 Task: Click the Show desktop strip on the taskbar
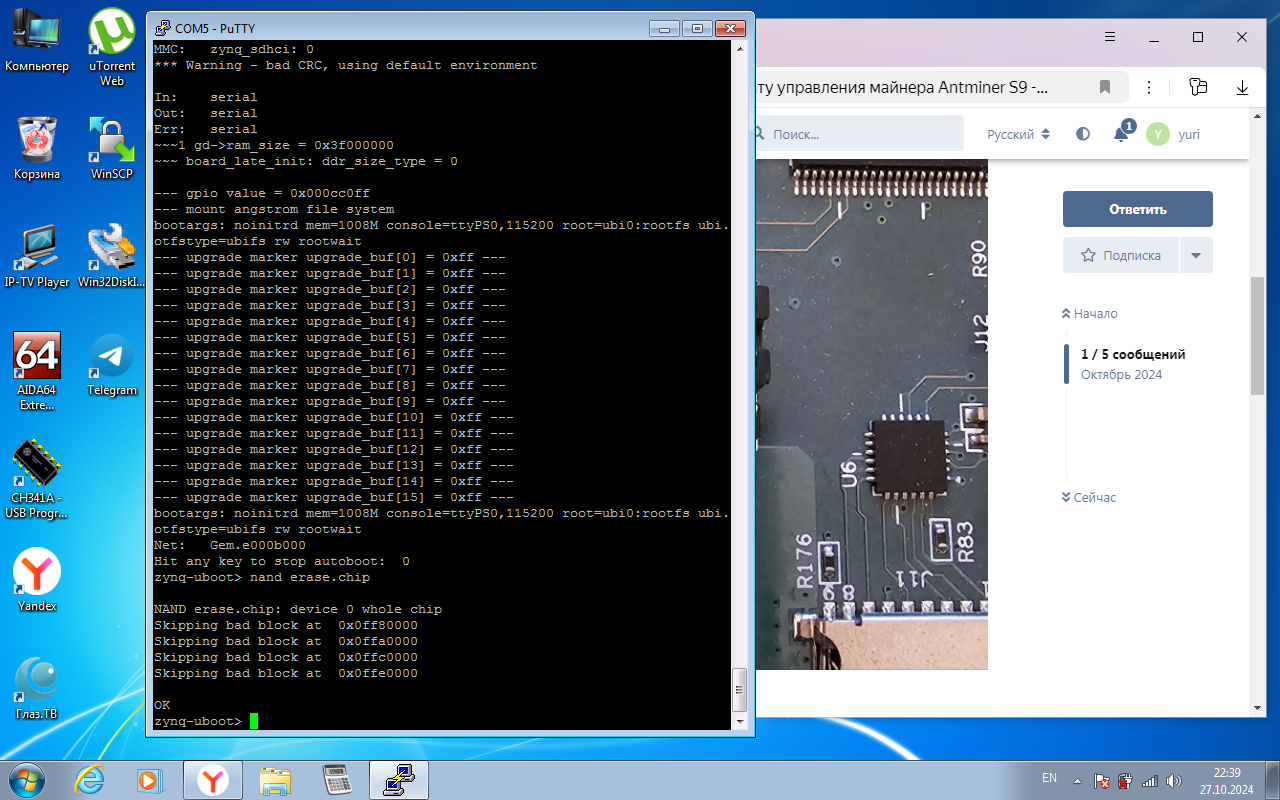(1273, 780)
